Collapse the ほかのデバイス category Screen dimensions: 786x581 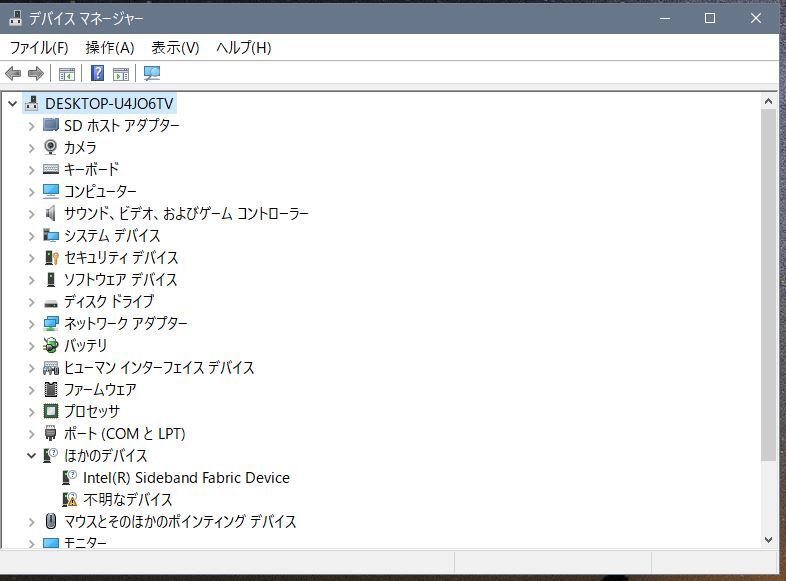coord(32,456)
